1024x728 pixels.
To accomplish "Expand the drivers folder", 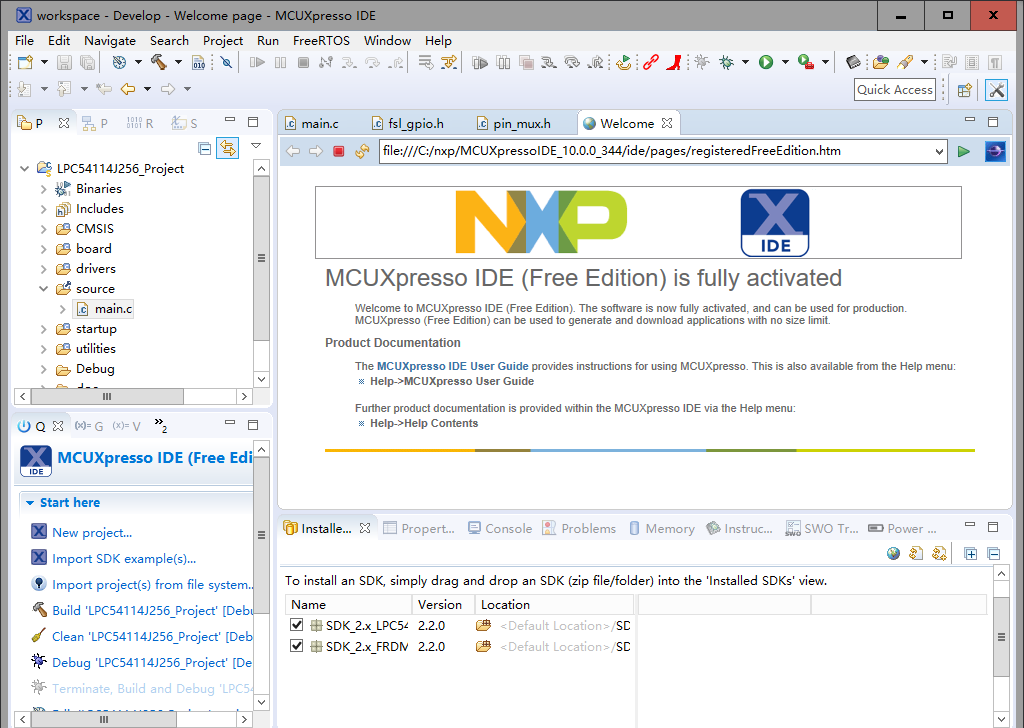I will (x=44, y=269).
